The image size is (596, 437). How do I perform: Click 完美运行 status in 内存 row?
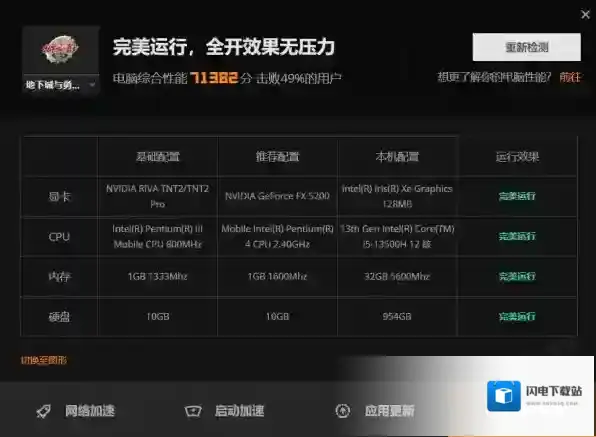click(x=517, y=276)
